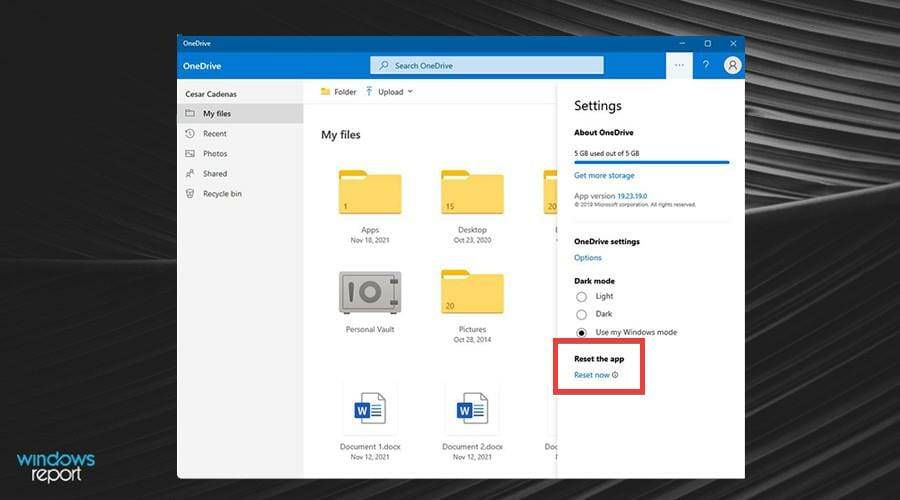Click the Recent clock icon in sidebar
Viewport: 900px width, 500px height.
pos(190,133)
